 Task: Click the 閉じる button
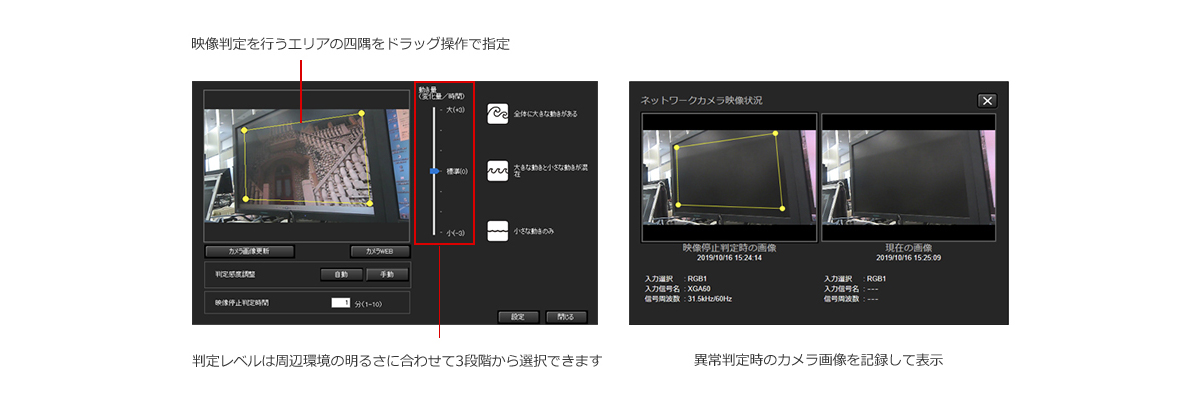point(566,316)
